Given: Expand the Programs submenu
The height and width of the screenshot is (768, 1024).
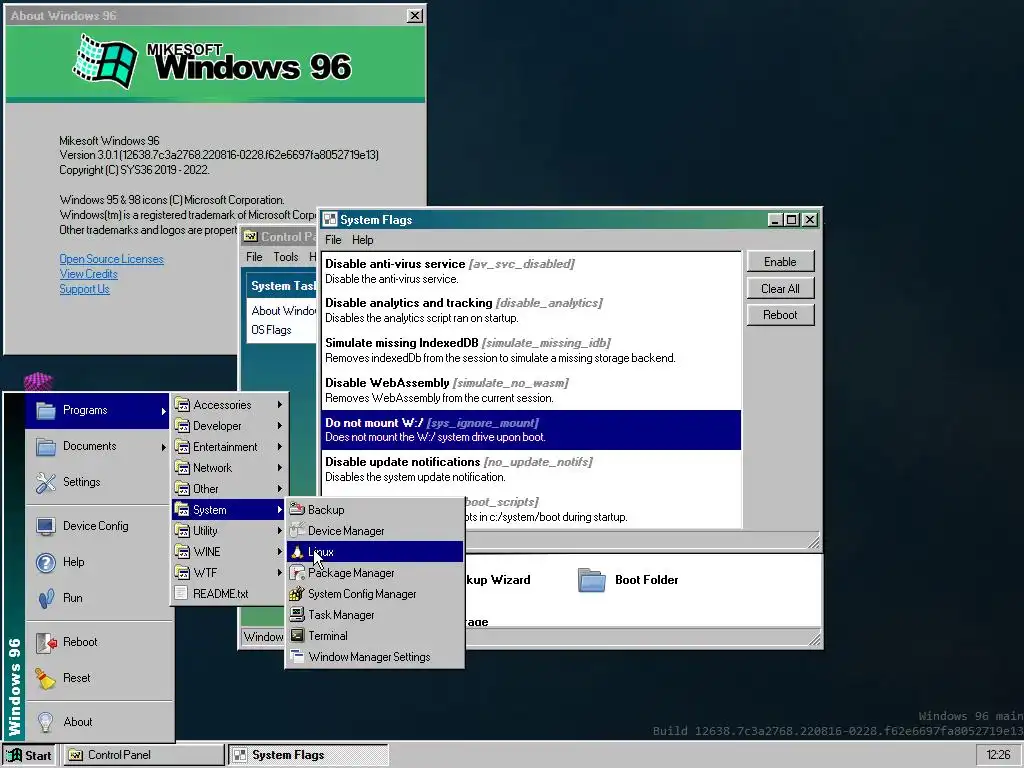Looking at the screenshot, I should point(98,410).
